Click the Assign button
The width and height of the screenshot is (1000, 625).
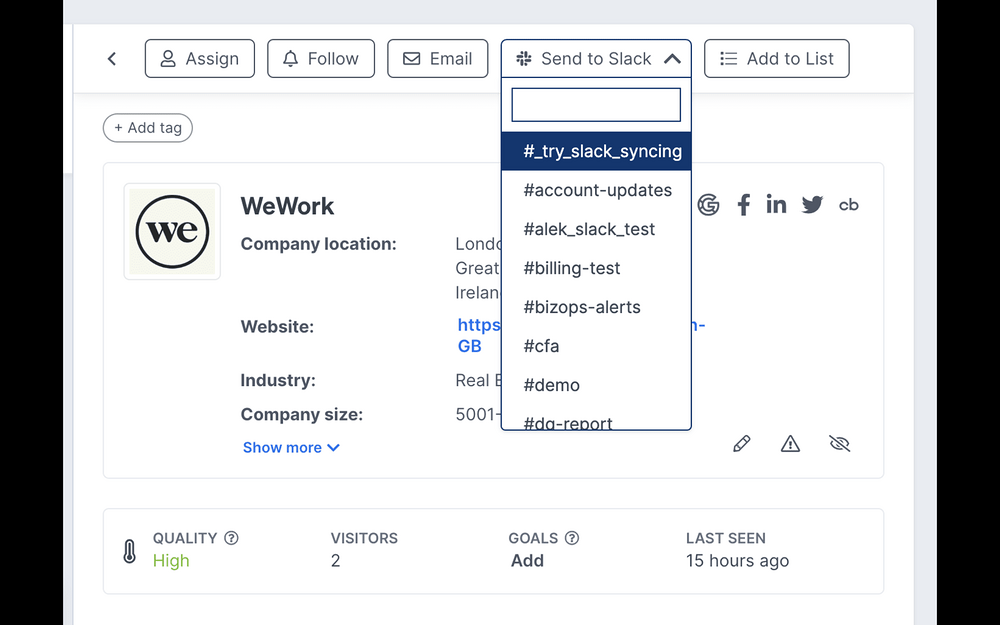(200, 59)
